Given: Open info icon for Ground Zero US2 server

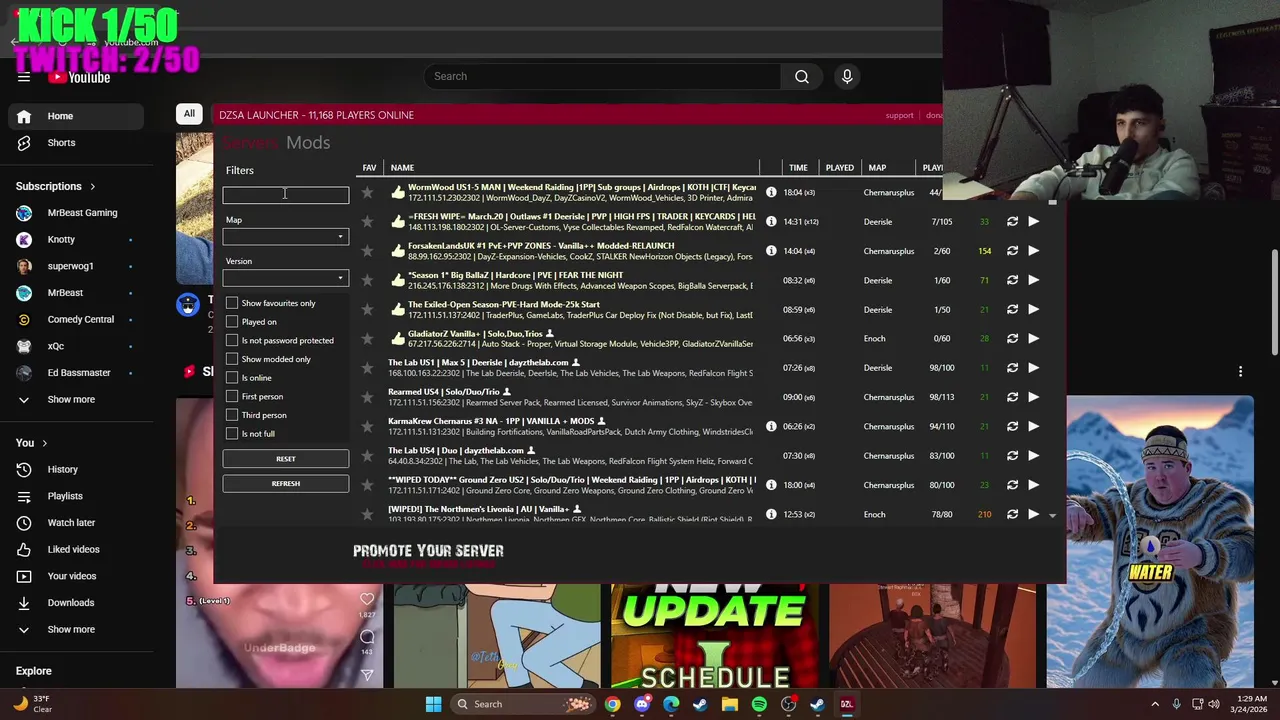Looking at the screenshot, I should pos(771,485).
